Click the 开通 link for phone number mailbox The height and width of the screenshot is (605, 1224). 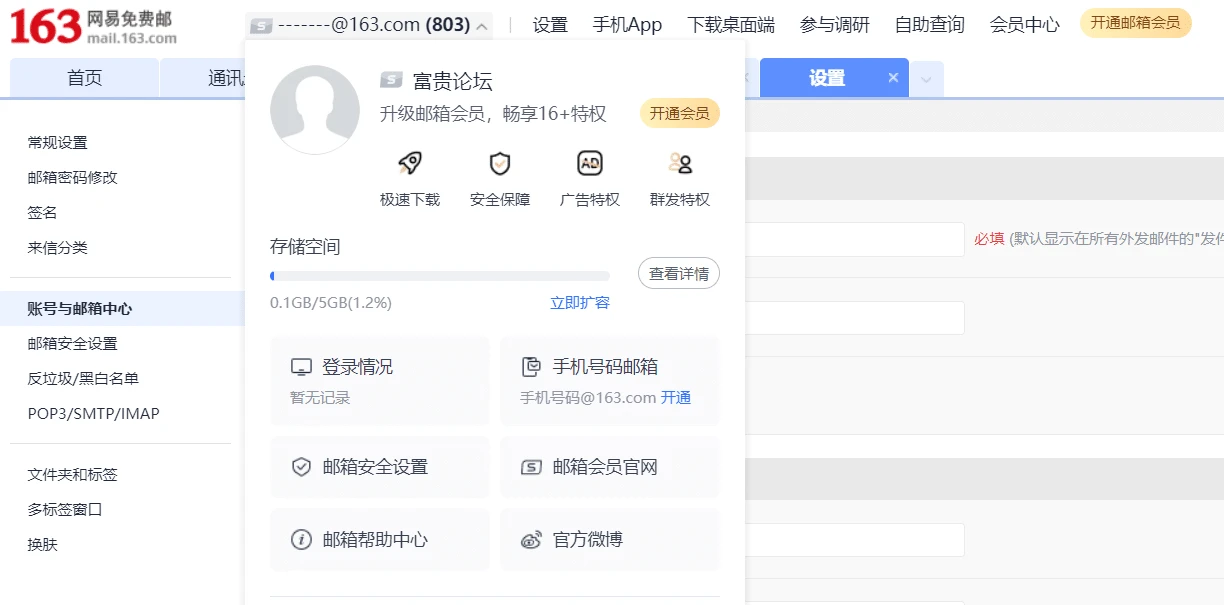click(x=676, y=397)
